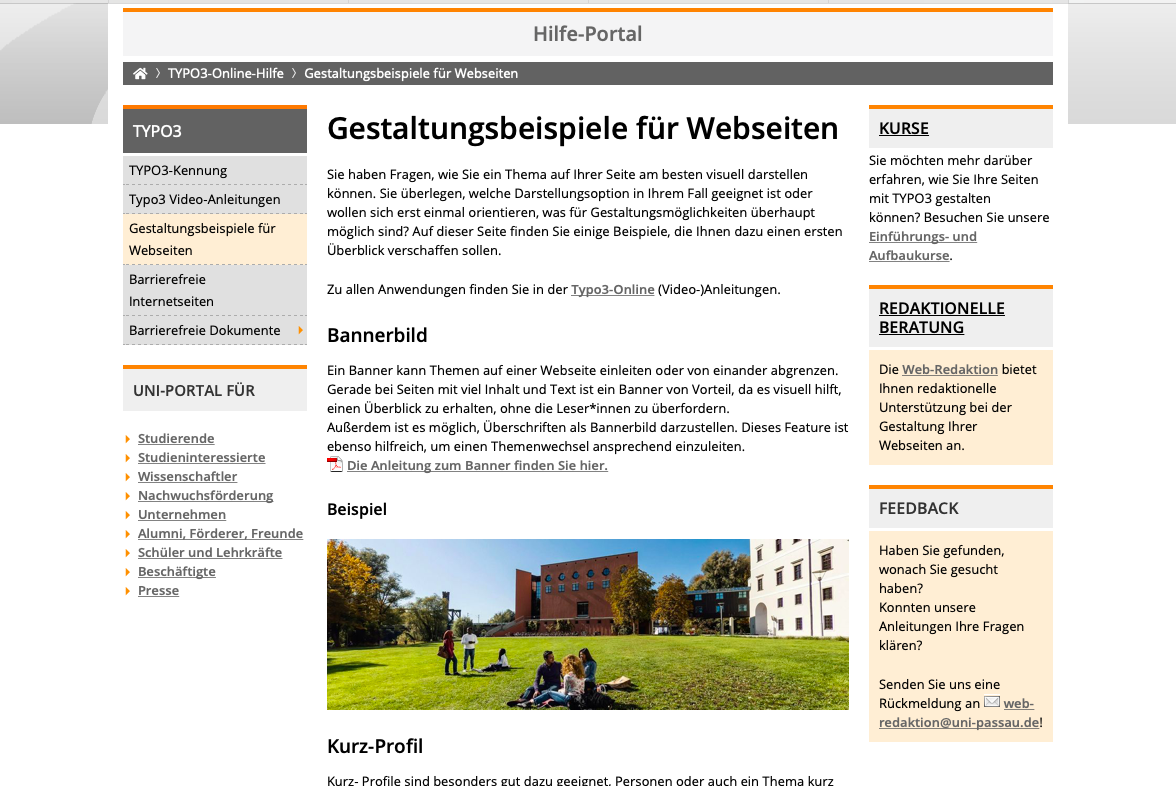Open Alumni, Förderer, Freunde link

coord(220,533)
